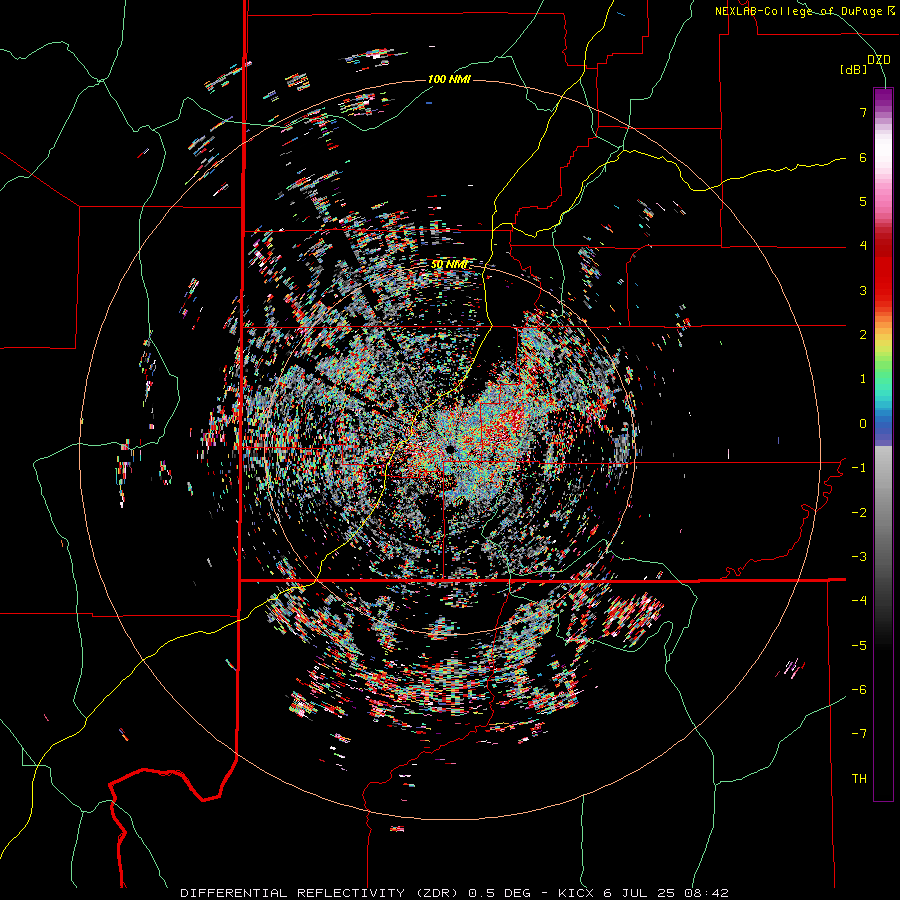Viewport: 900px width, 900px height.
Task: Click the [dB] units label
Action: point(853,69)
